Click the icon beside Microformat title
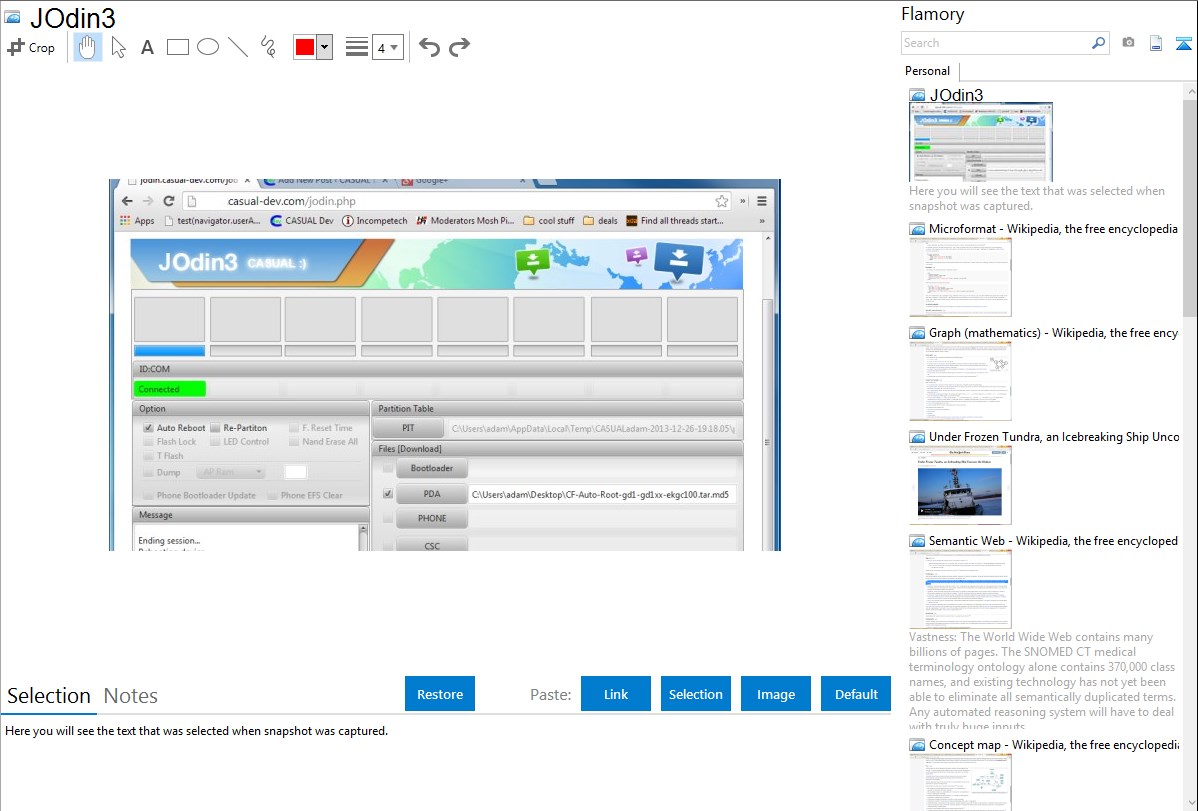Image resolution: width=1198 pixels, height=811 pixels. tap(917, 229)
